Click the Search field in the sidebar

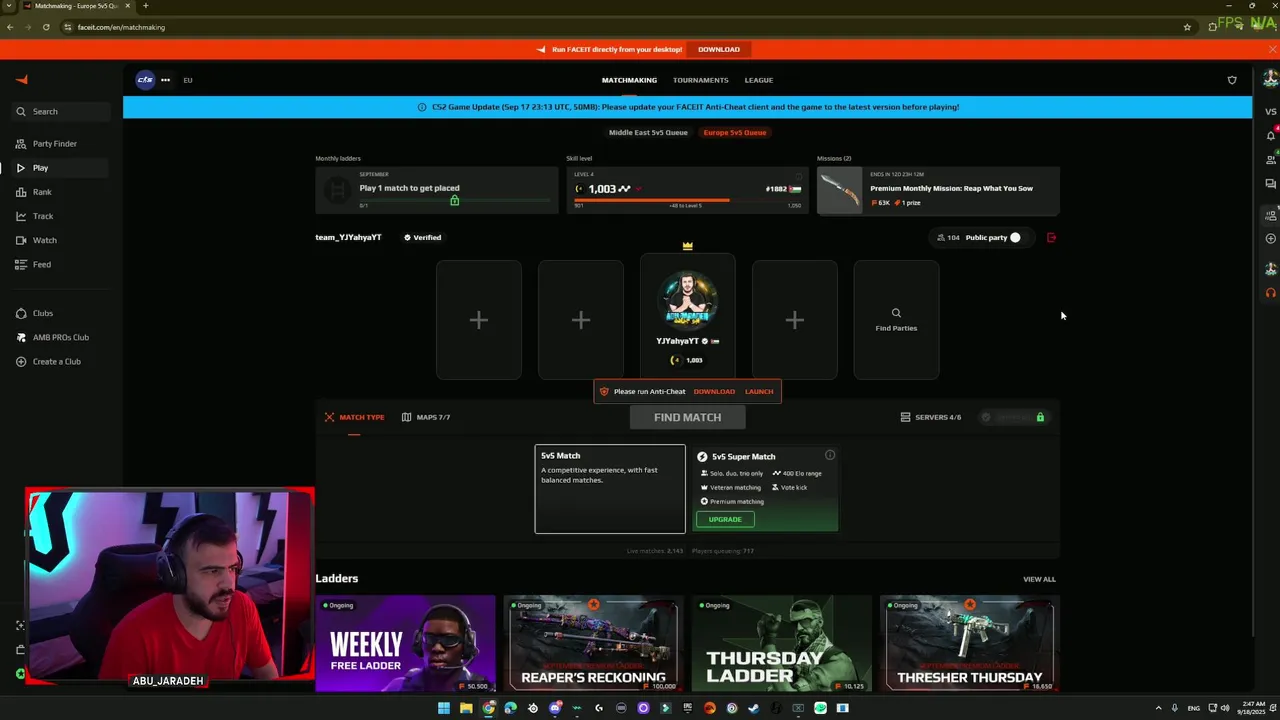pyautogui.click(x=62, y=111)
